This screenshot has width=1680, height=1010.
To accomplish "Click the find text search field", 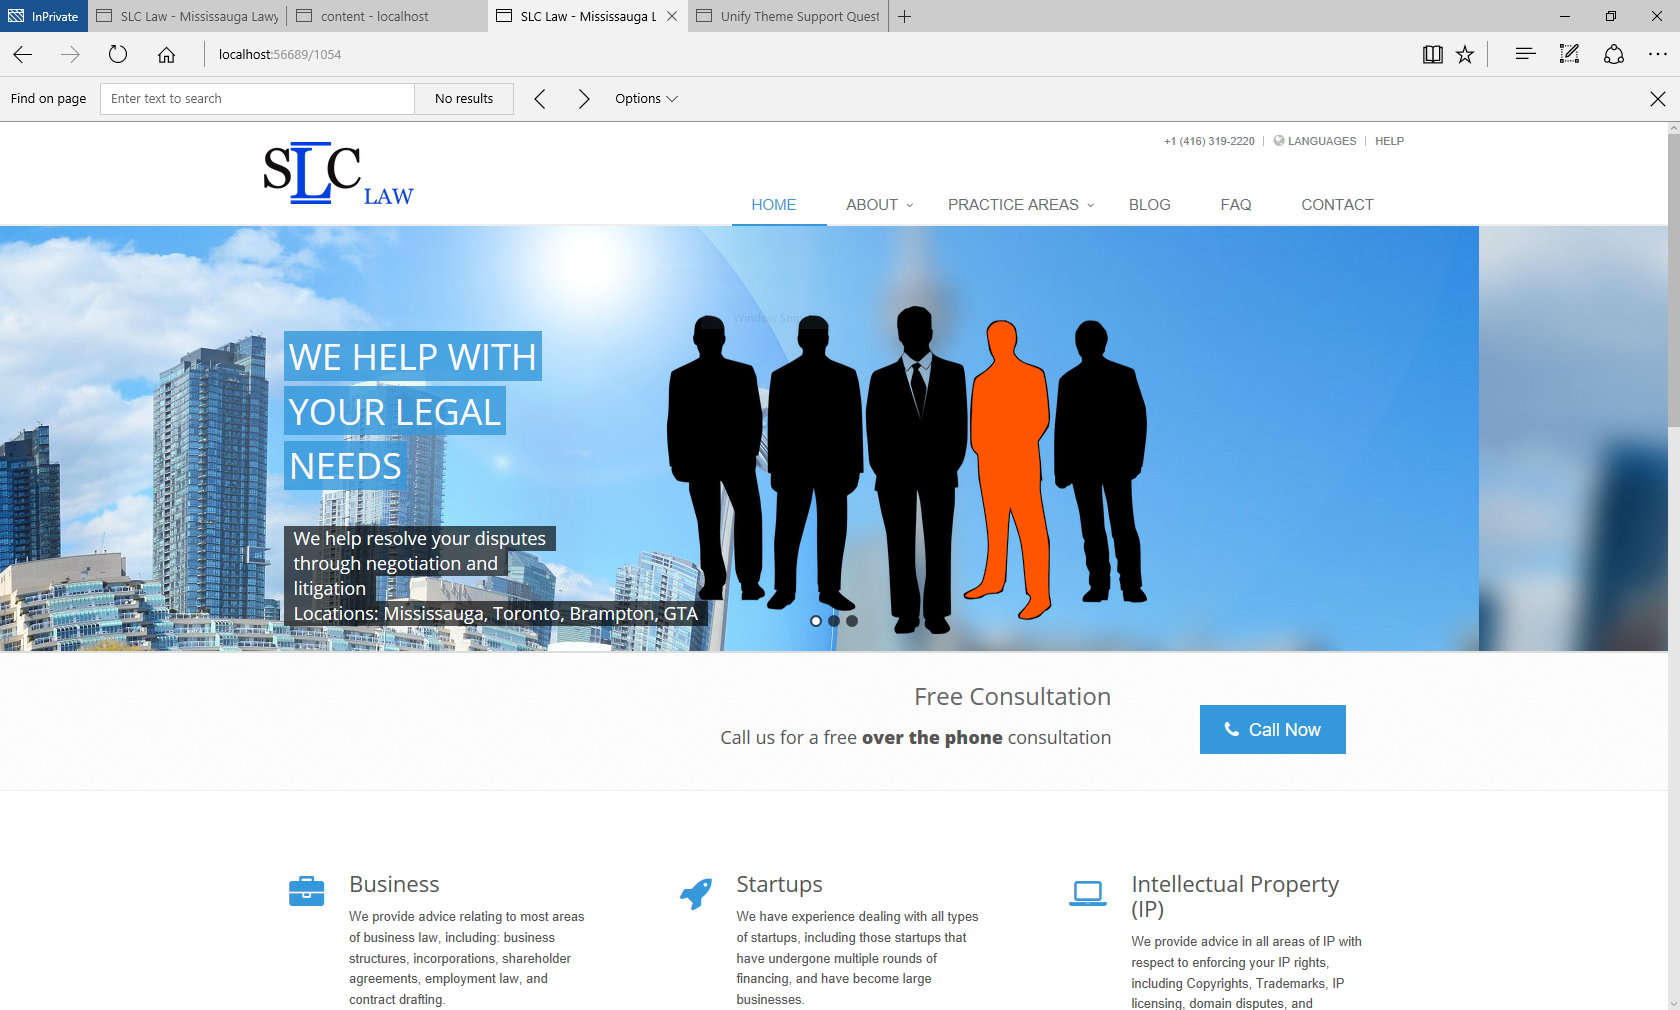I will pyautogui.click(x=257, y=99).
